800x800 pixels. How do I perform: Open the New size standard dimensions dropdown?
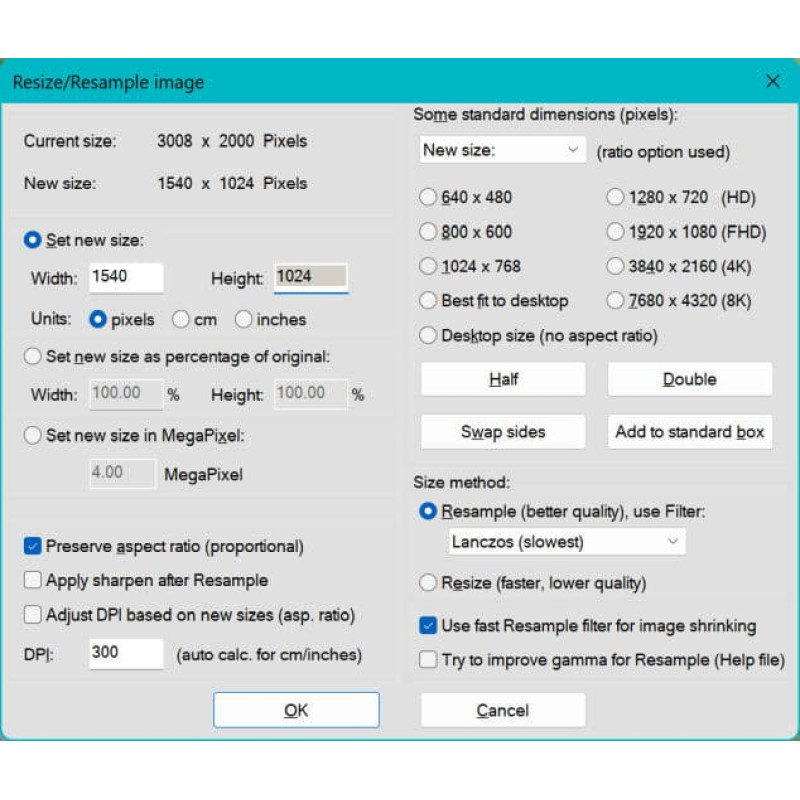(x=503, y=150)
